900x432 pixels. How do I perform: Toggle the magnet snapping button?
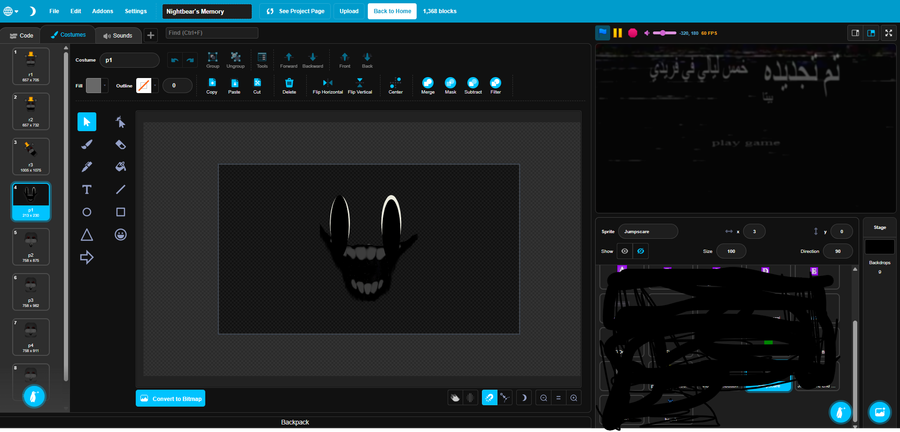pyautogui.click(x=490, y=398)
